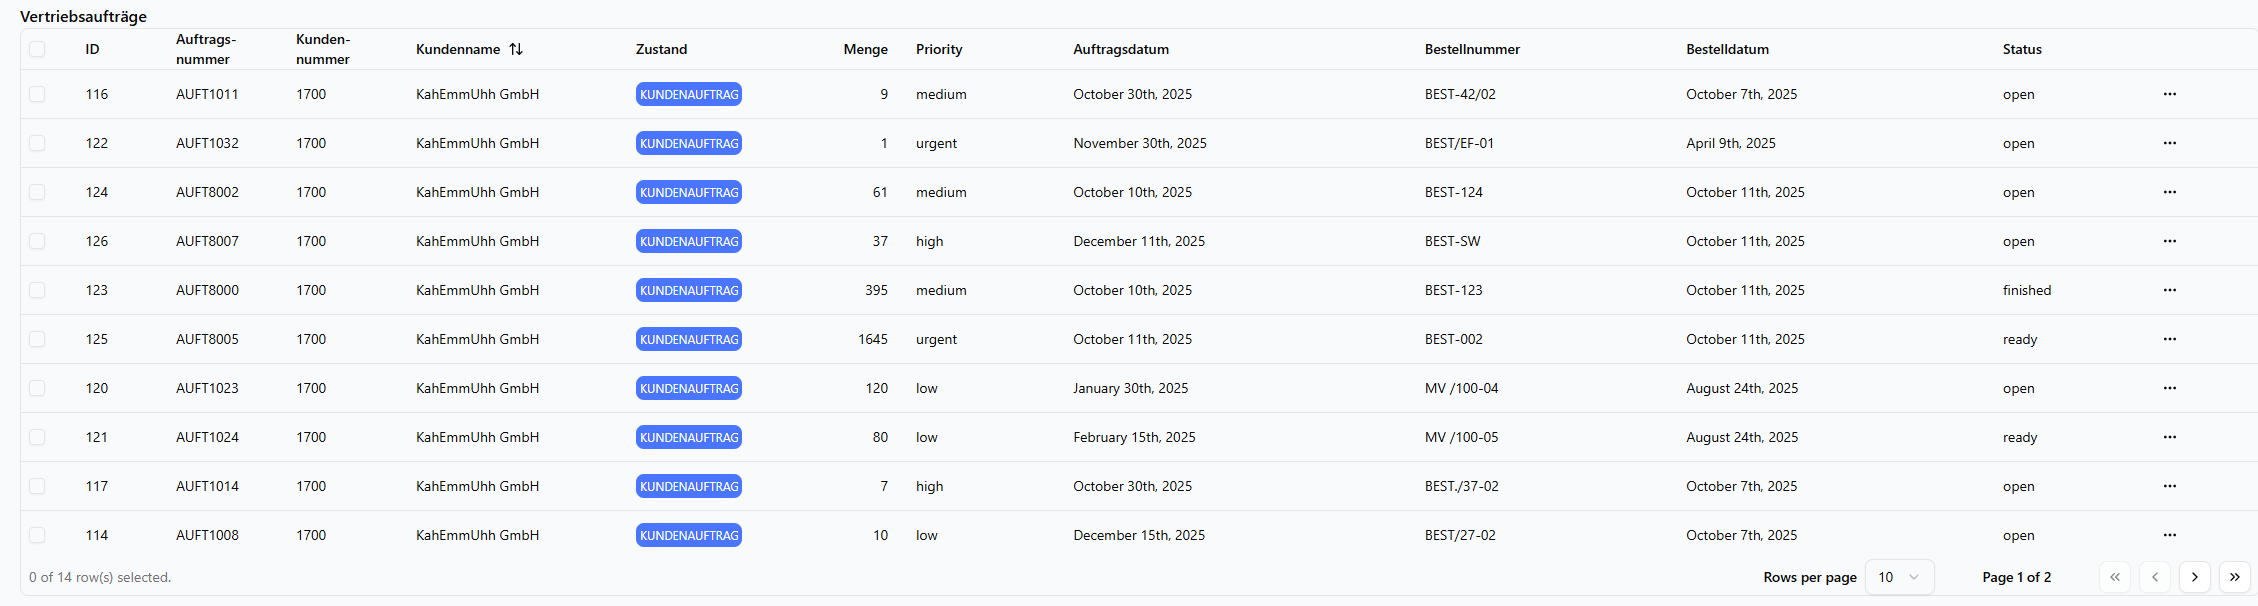Open three-dot menu for order AUFT1032
Image resolution: width=2258 pixels, height=606 pixels.
click(x=2169, y=143)
